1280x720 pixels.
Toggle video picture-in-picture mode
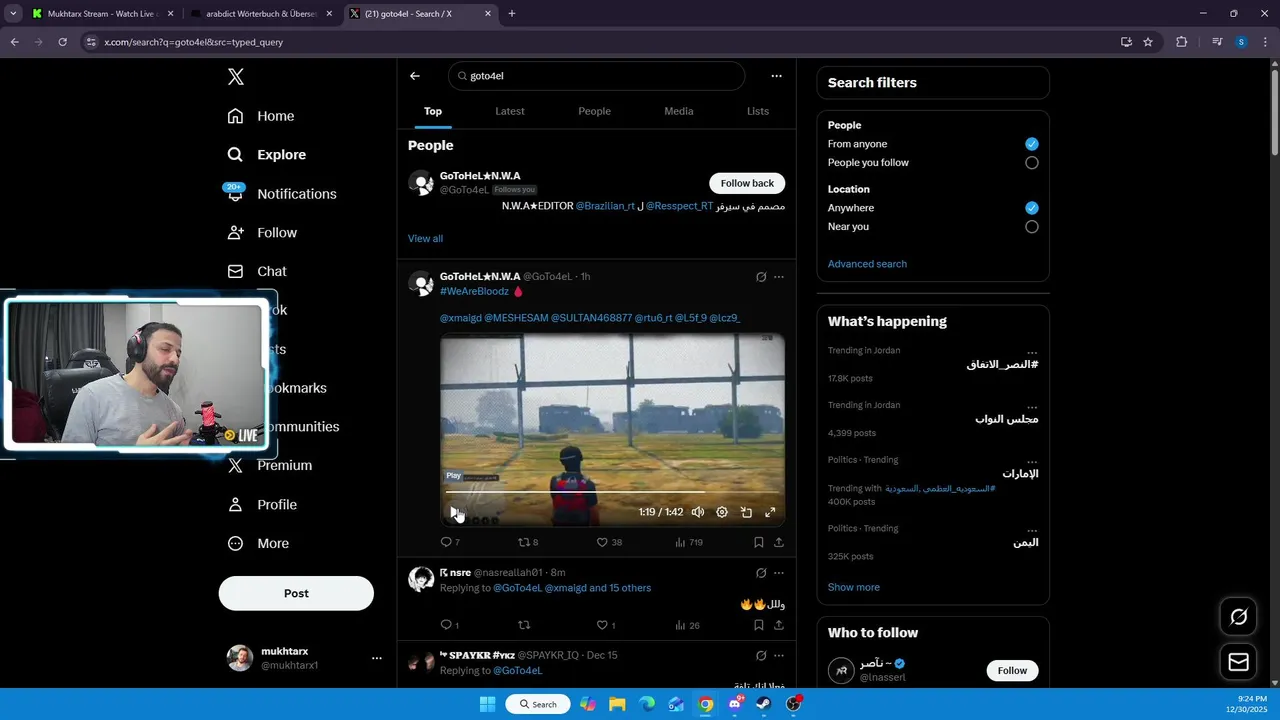click(x=746, y=512)
